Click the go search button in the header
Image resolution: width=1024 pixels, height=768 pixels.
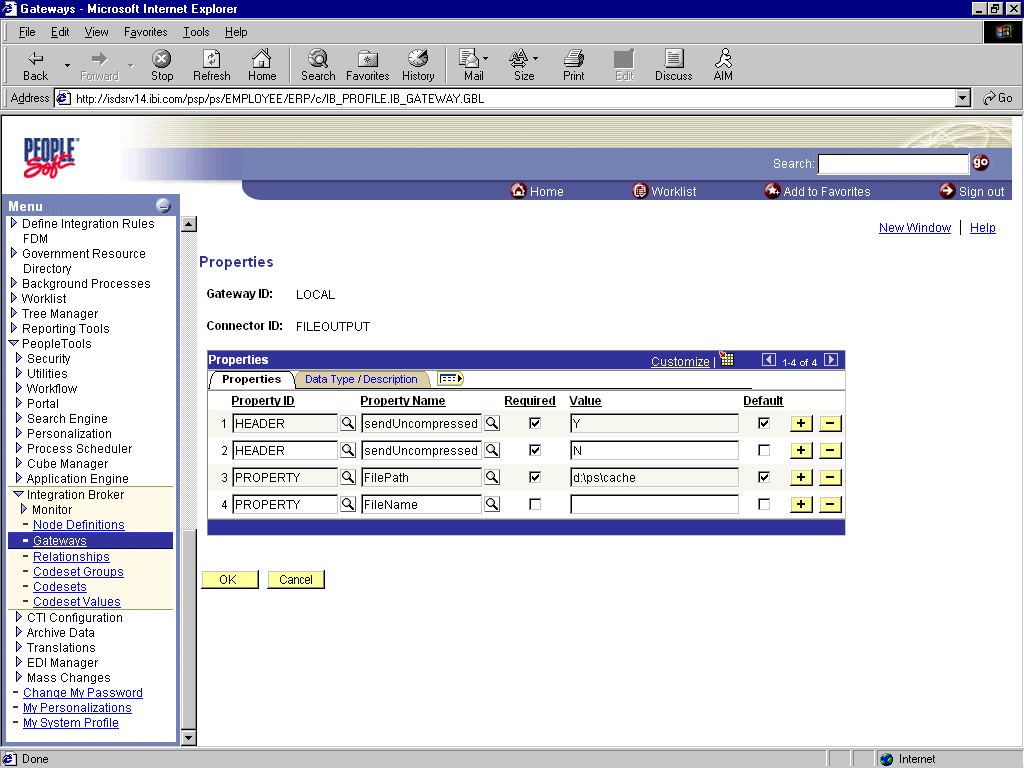[980, 162]
